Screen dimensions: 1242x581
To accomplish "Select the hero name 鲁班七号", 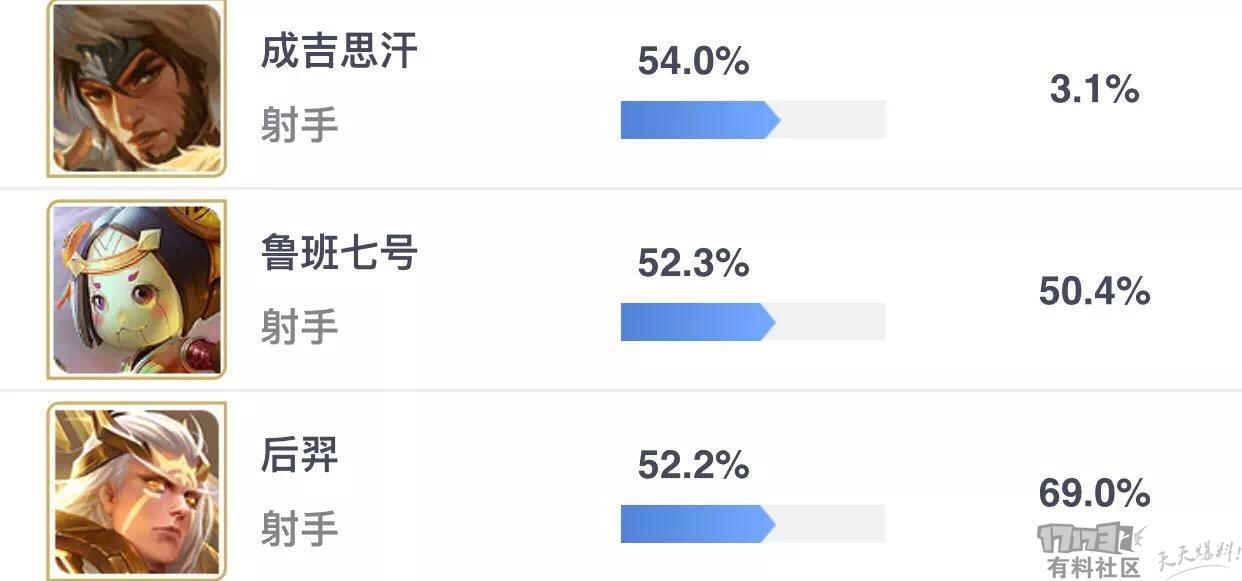I will pos(338,254).
